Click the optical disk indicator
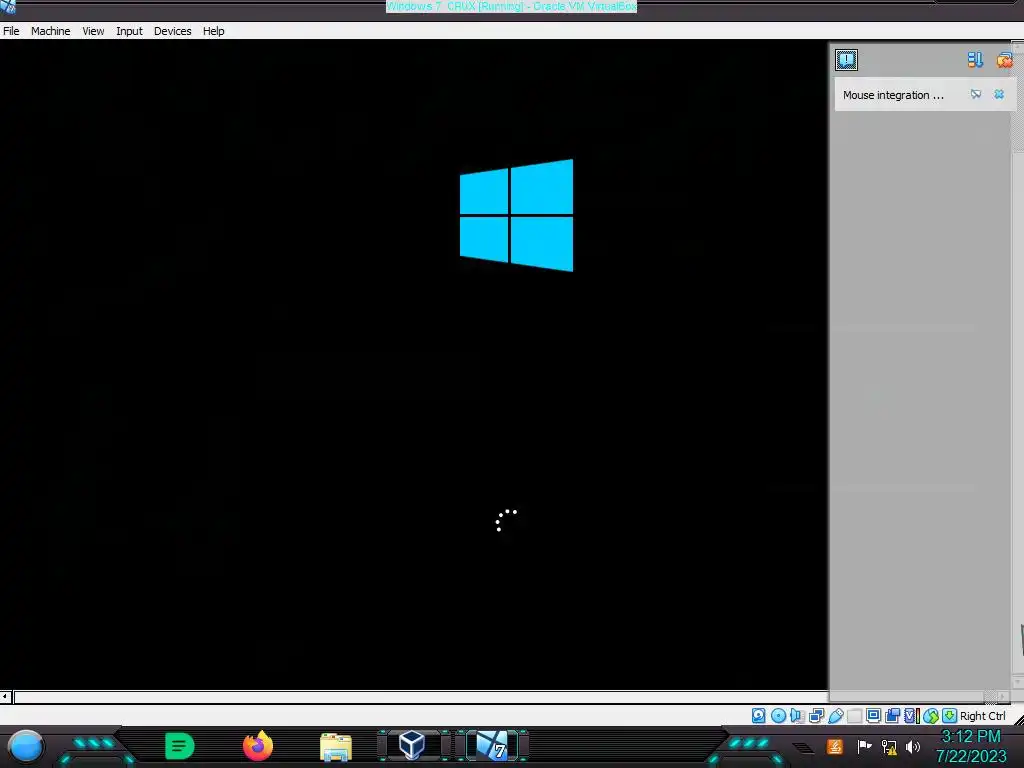The image size is (1024, 768). [778, 716]
